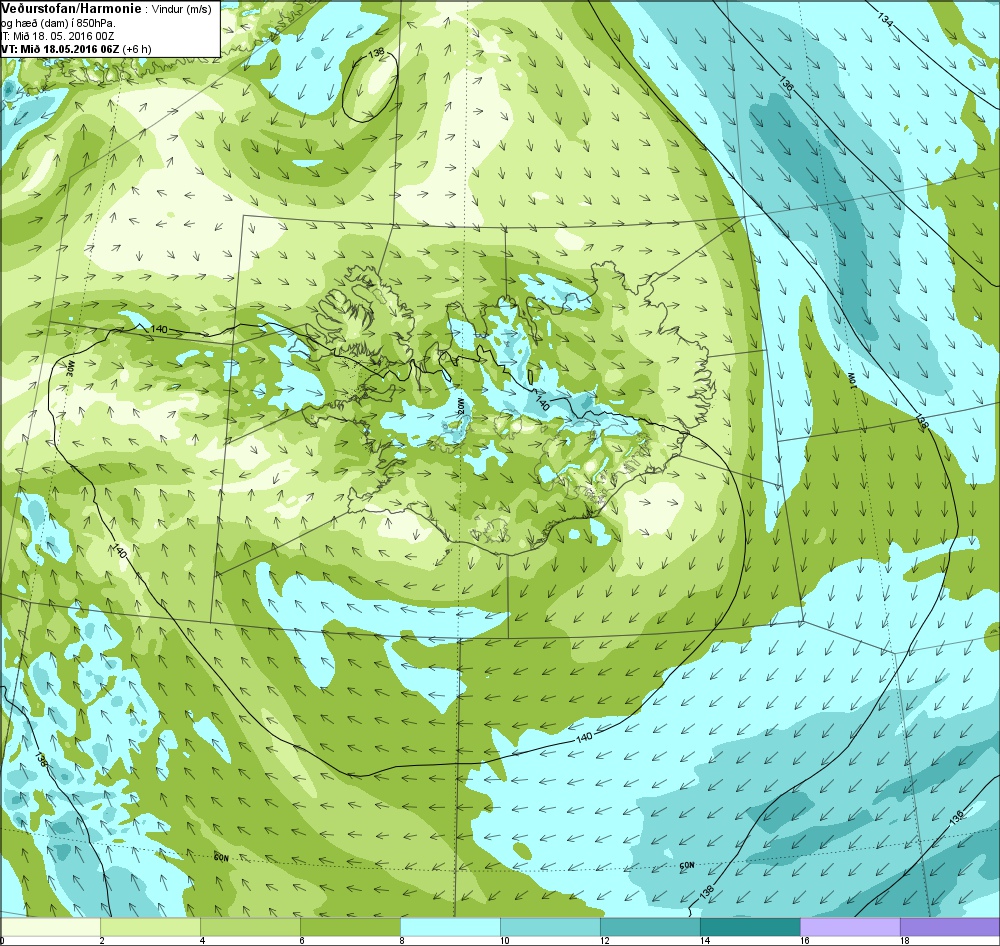
Task: Click the legend value "8"
Action: coord(401,940)
